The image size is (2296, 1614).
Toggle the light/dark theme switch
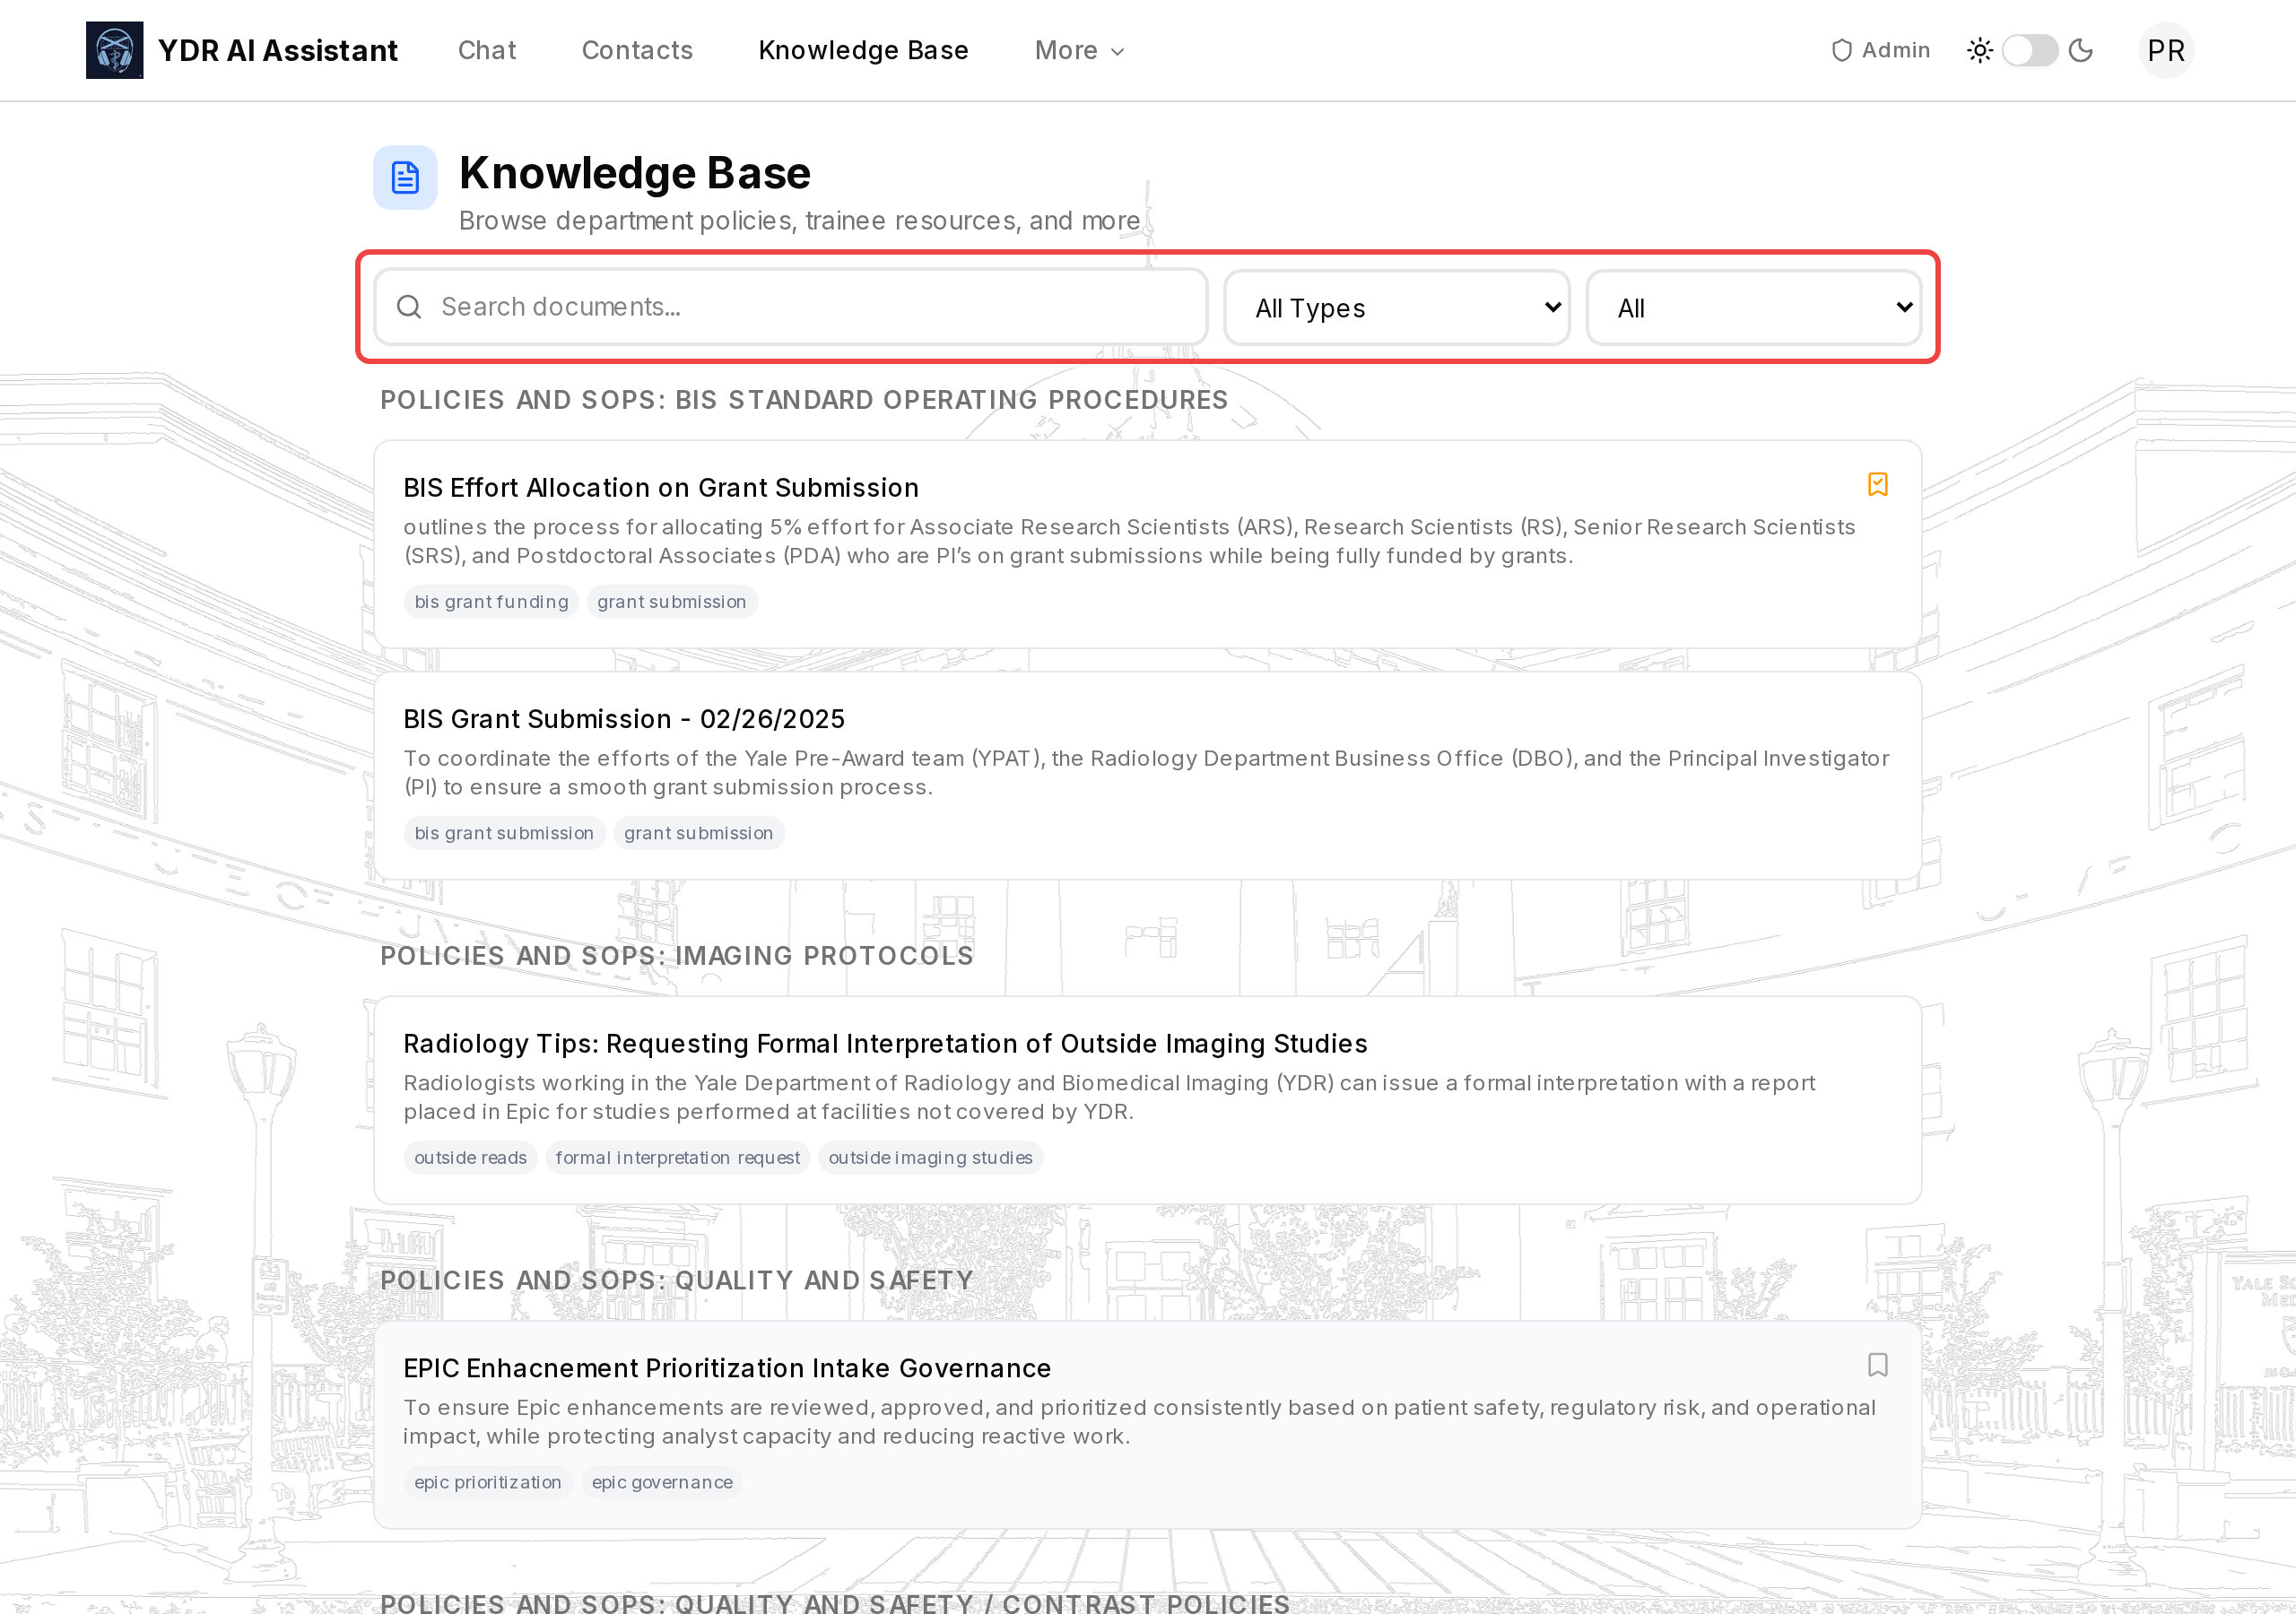[2029, 50]
